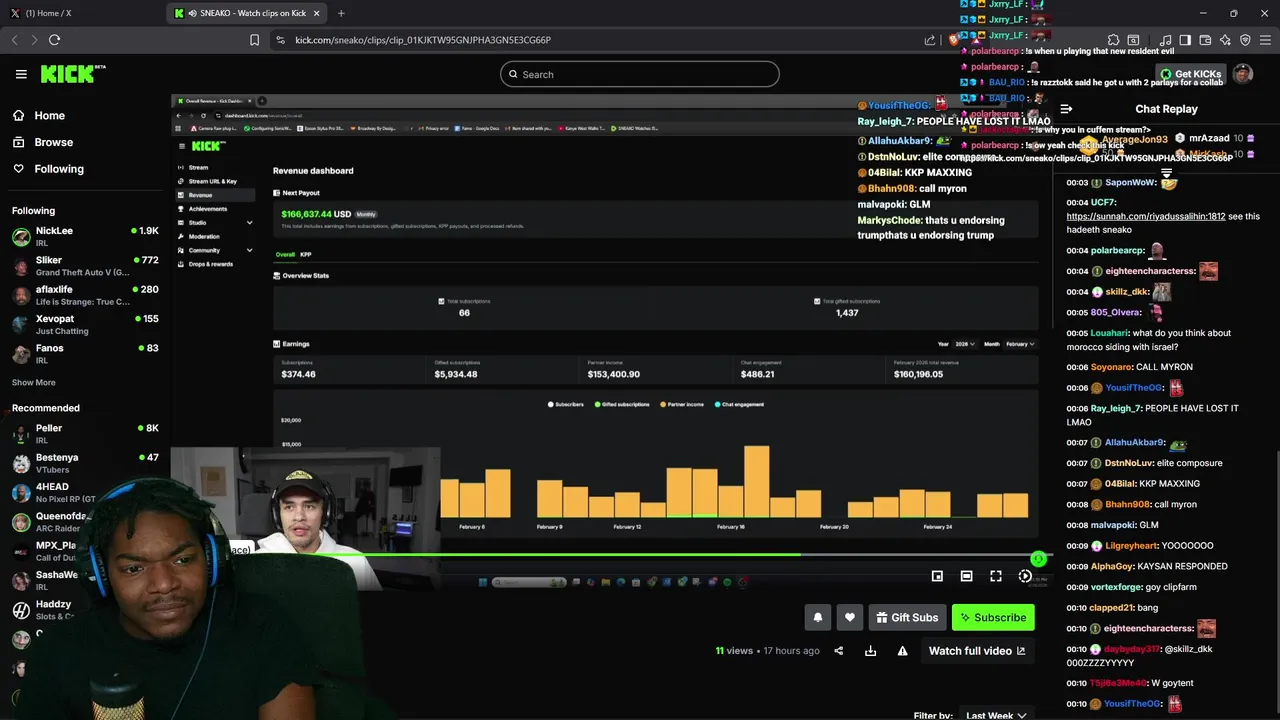Open the browser main menu
The image size is (1280, 720).
coord(1265,40)
